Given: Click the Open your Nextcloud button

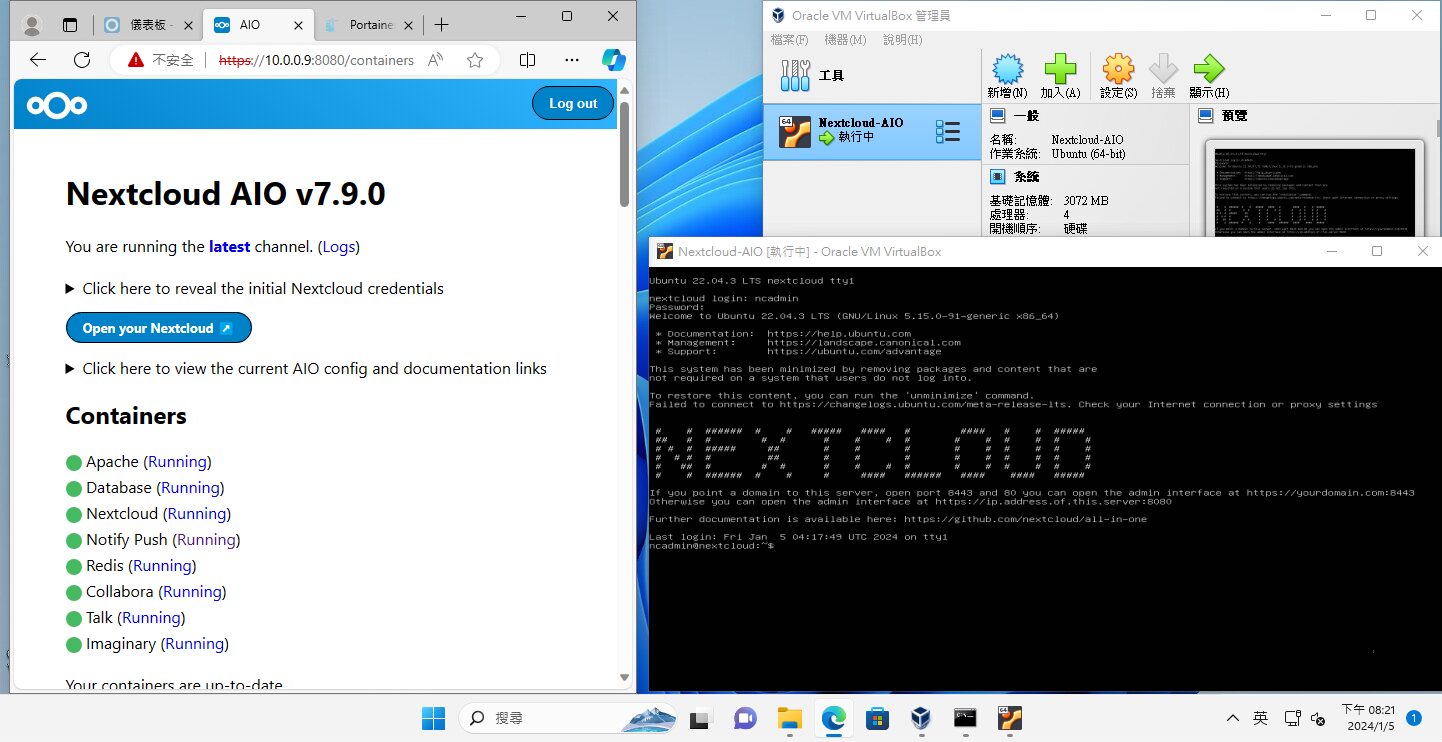Looking at the screenshot, I should tap(158, 327).
